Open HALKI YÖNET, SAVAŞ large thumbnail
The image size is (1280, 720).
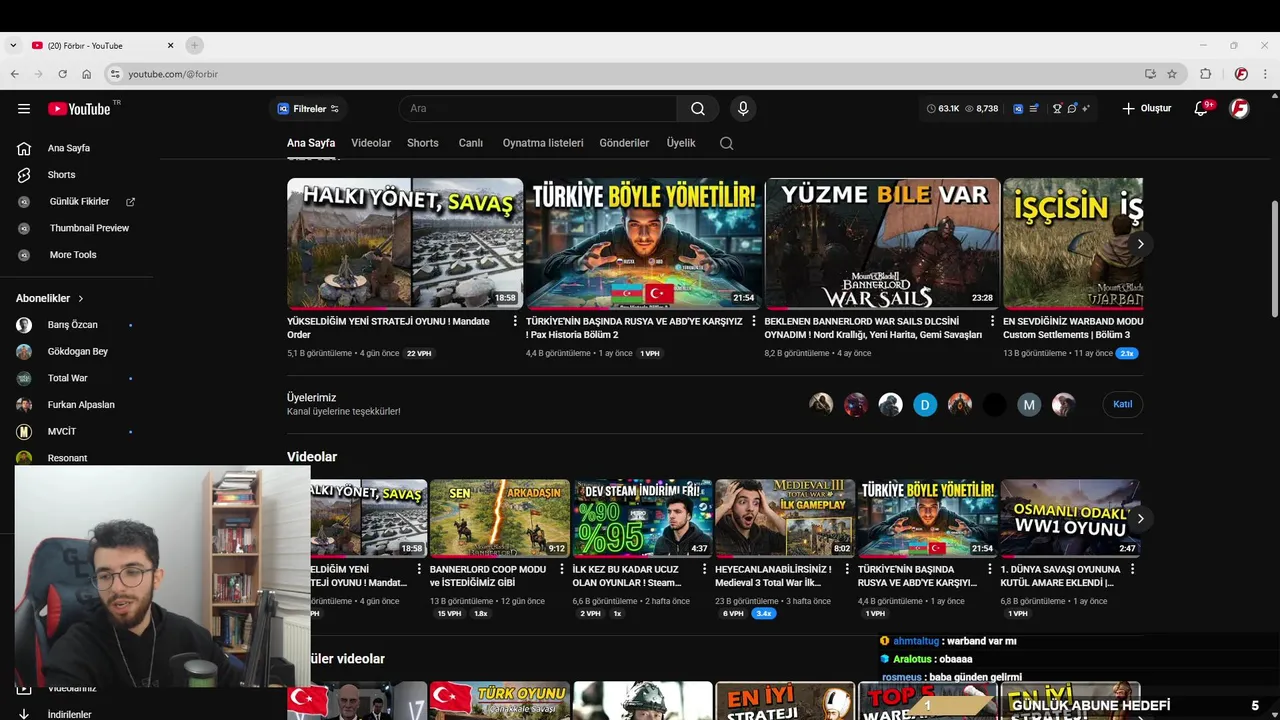tap(405, 243)
